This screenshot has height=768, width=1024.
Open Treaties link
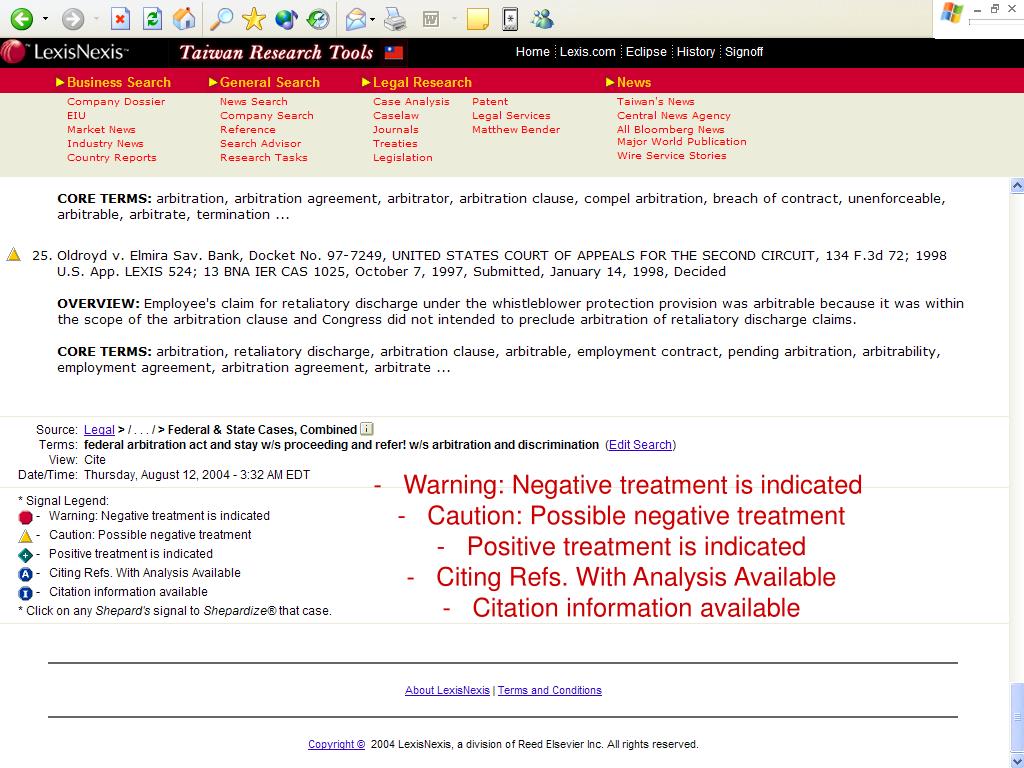(x=395, y=144)
